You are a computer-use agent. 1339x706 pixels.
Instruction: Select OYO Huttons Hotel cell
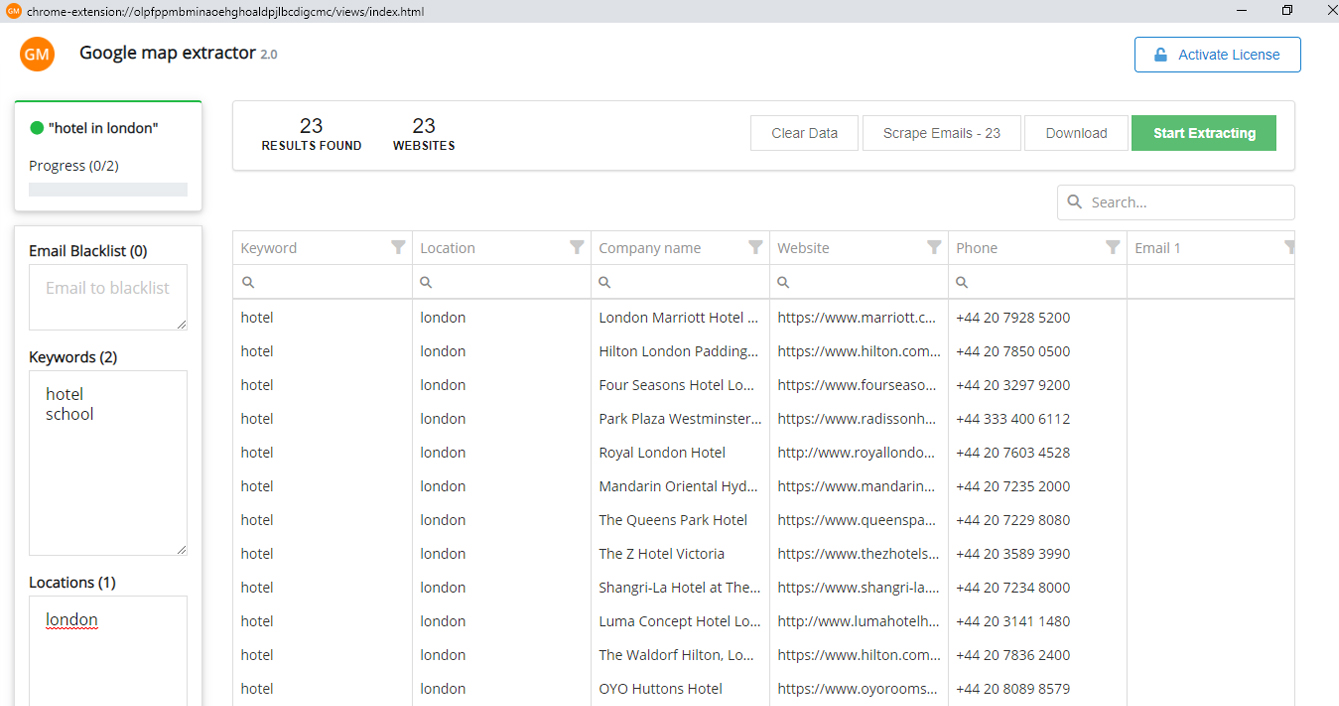tap(680, 689)
